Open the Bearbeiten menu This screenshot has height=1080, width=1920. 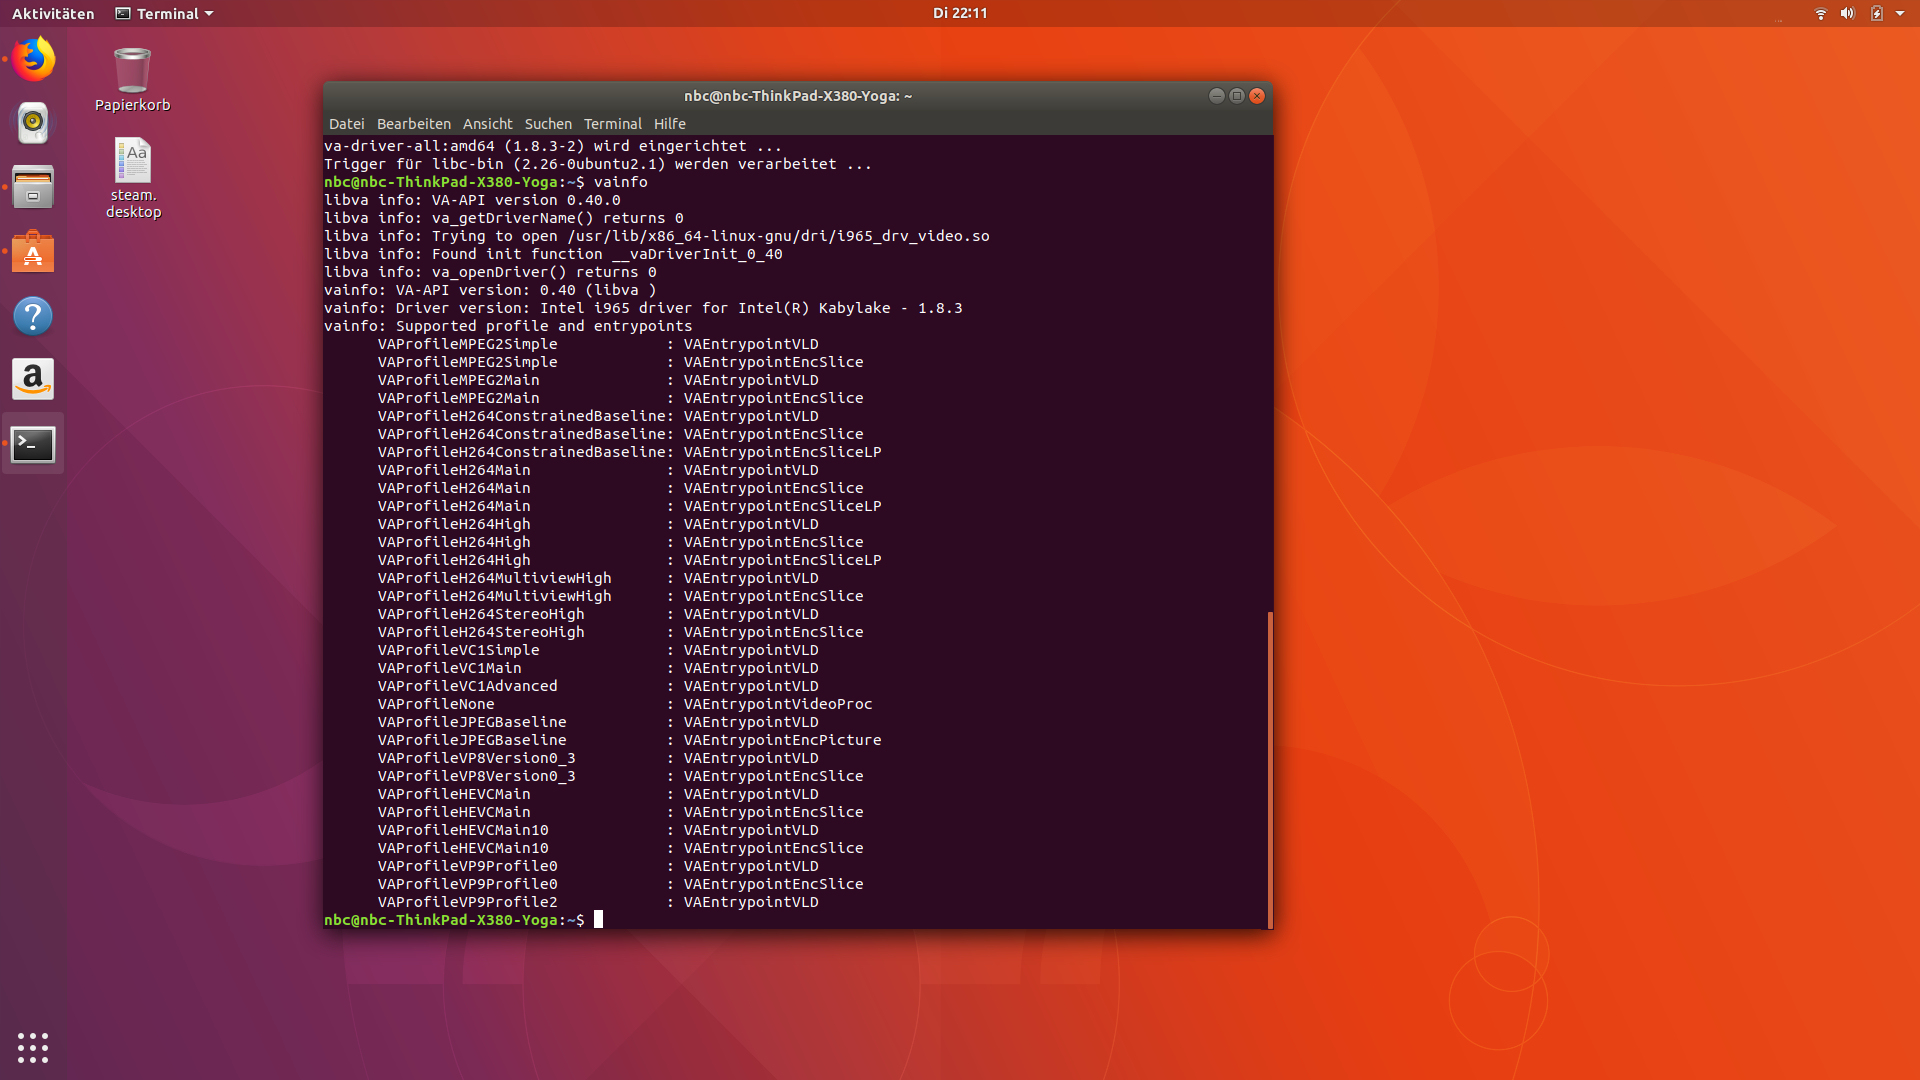413,124
